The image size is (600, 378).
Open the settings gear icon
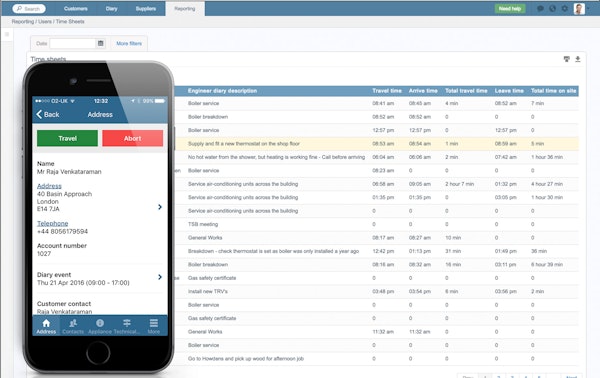tap(564, 8)
